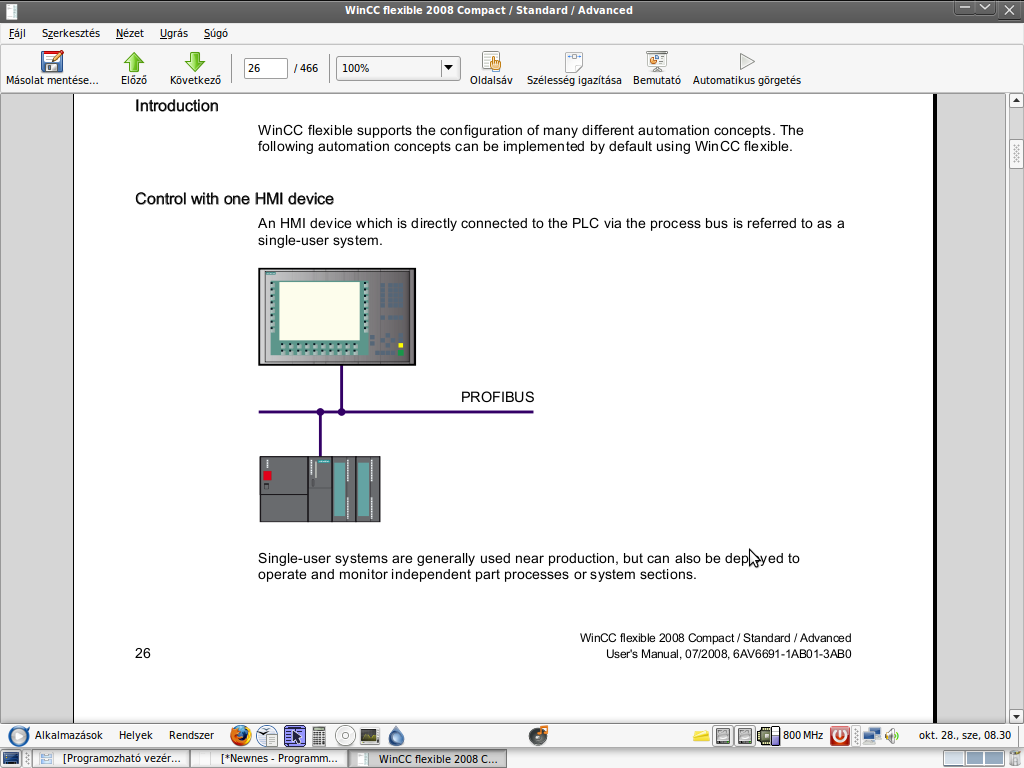Open the Ugrás menu
Screen dimensions: 1024x768
[x=174, y=33]
